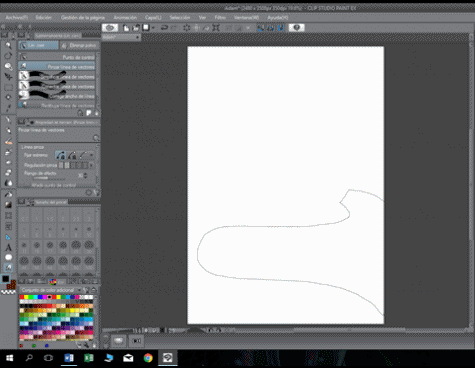Select the Move layer tool
Screen dimensions: 475x368
pos(8,76)
